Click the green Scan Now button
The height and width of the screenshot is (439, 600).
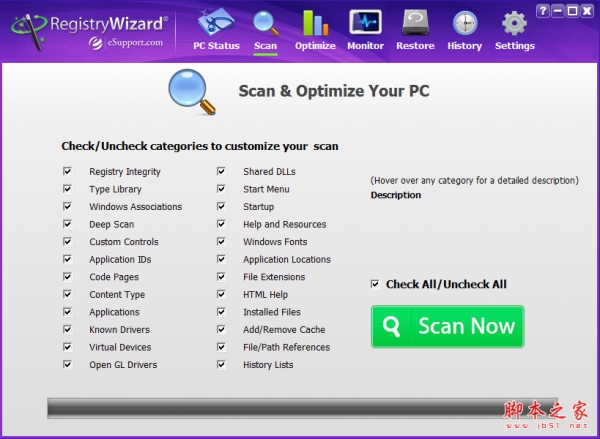(x=447, y=326)
